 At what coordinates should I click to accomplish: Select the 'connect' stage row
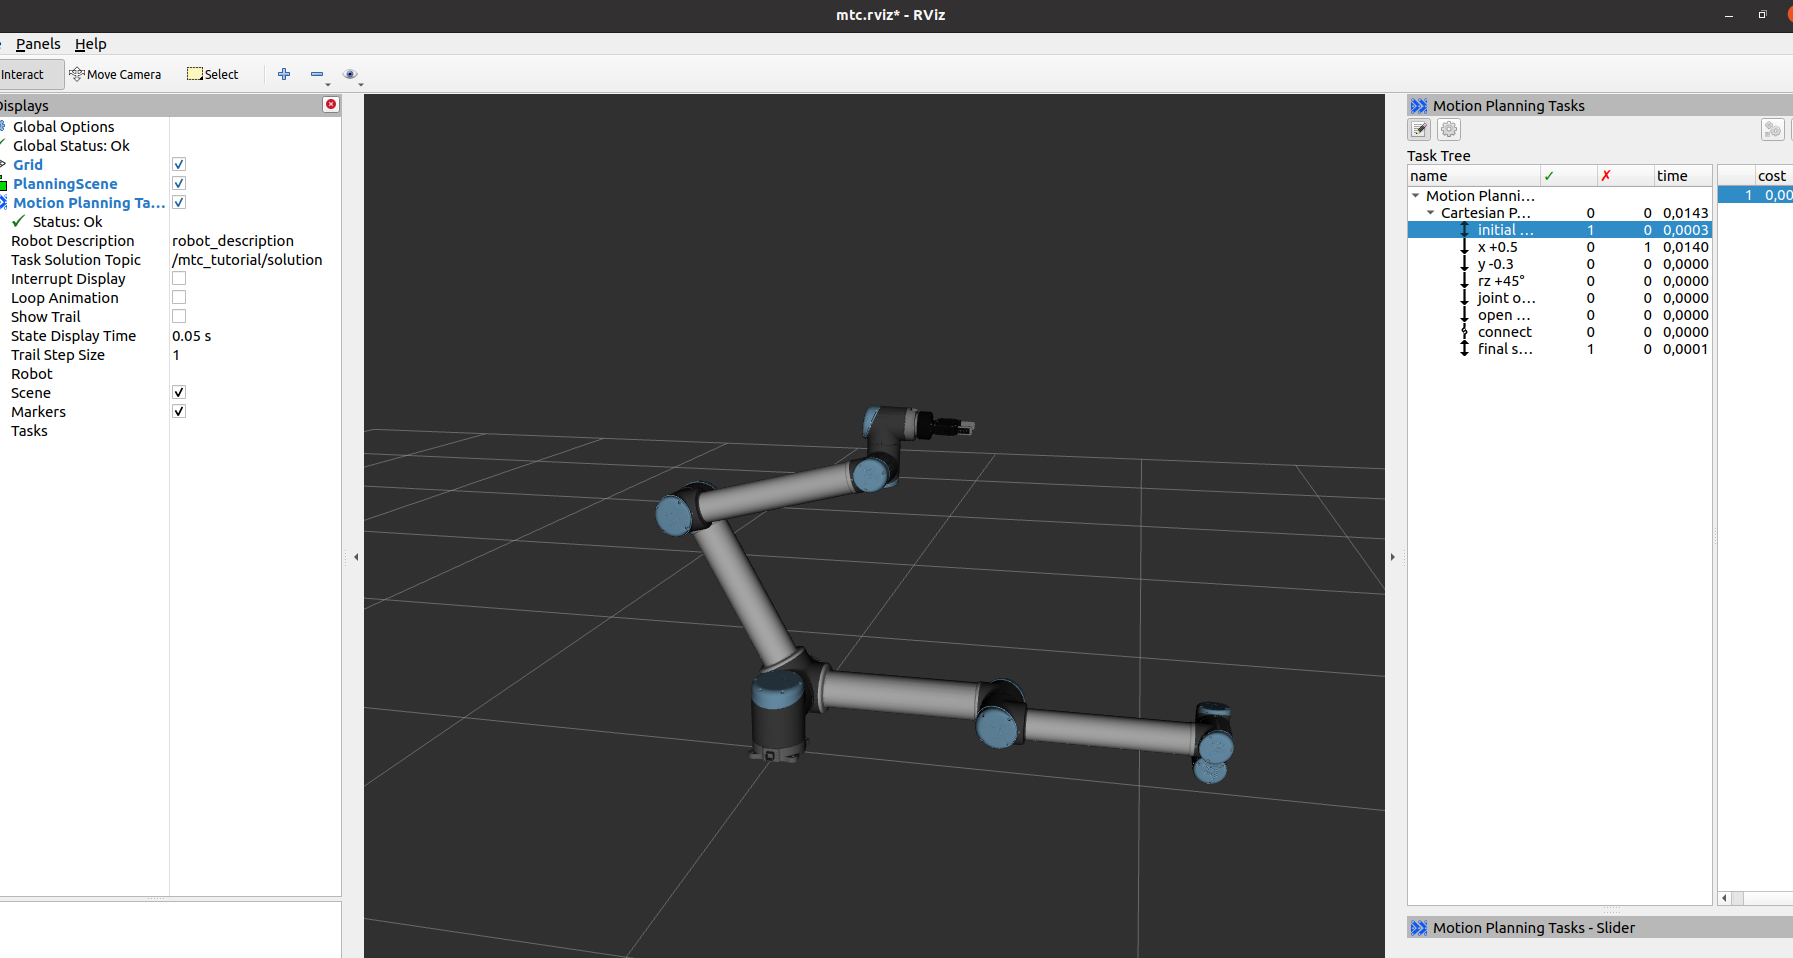(x=1560, y=332)
